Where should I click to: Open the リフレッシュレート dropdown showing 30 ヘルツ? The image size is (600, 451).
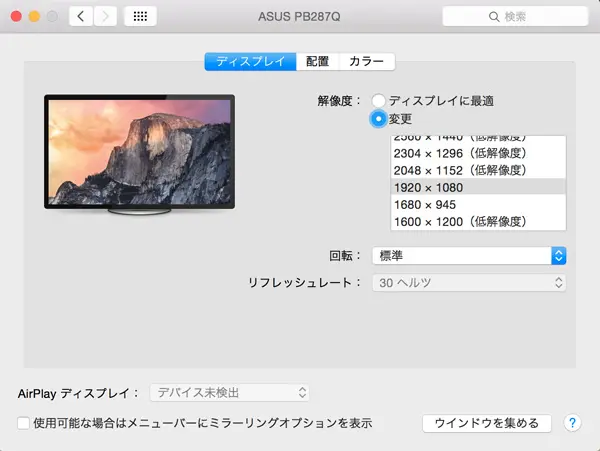point(469,283)
